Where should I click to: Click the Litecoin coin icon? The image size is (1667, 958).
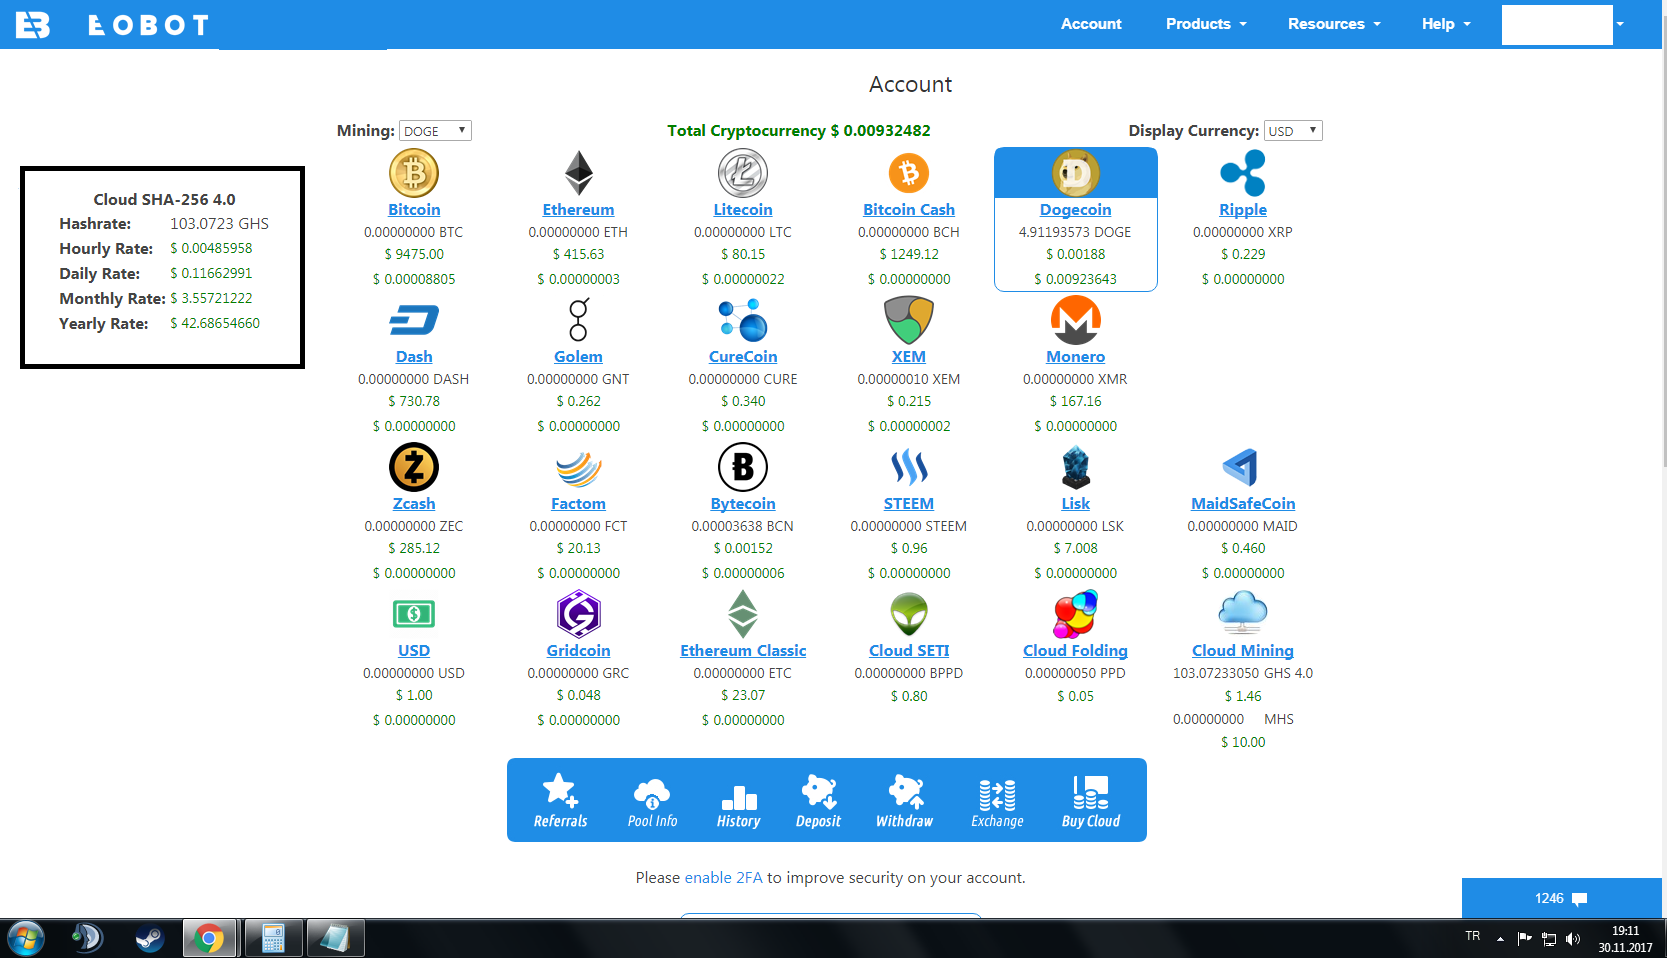pyautogui.click(x=743, y=173)
